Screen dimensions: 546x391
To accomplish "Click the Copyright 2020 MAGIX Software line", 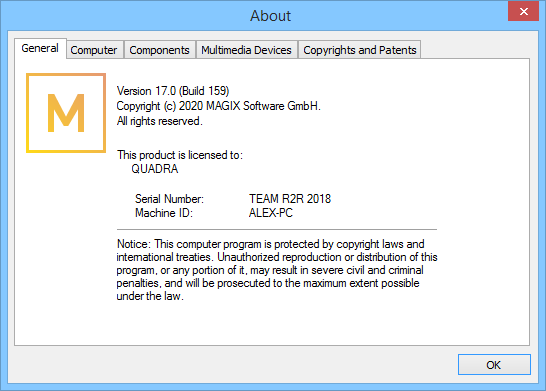I will [219, 106].
